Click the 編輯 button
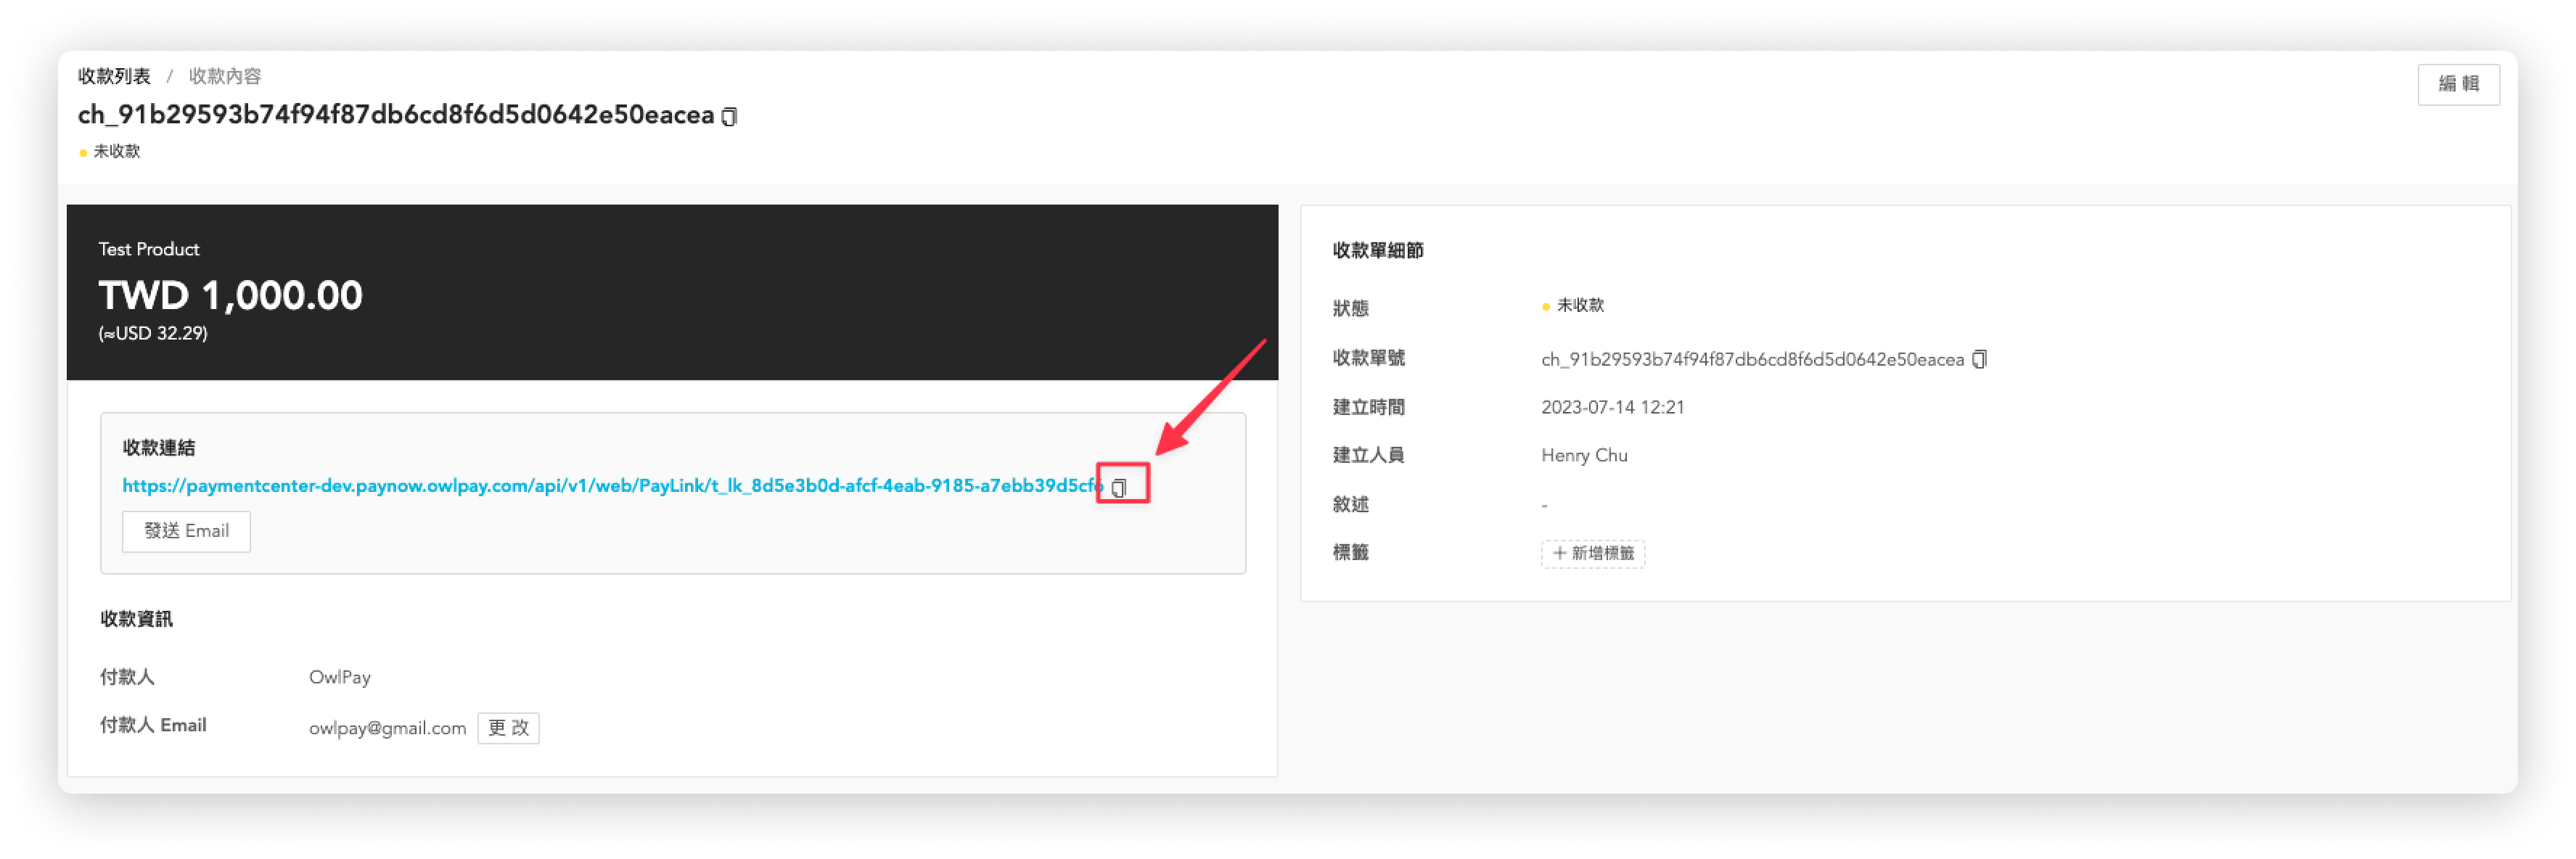2576x859 pixels. pos(2458,84)
